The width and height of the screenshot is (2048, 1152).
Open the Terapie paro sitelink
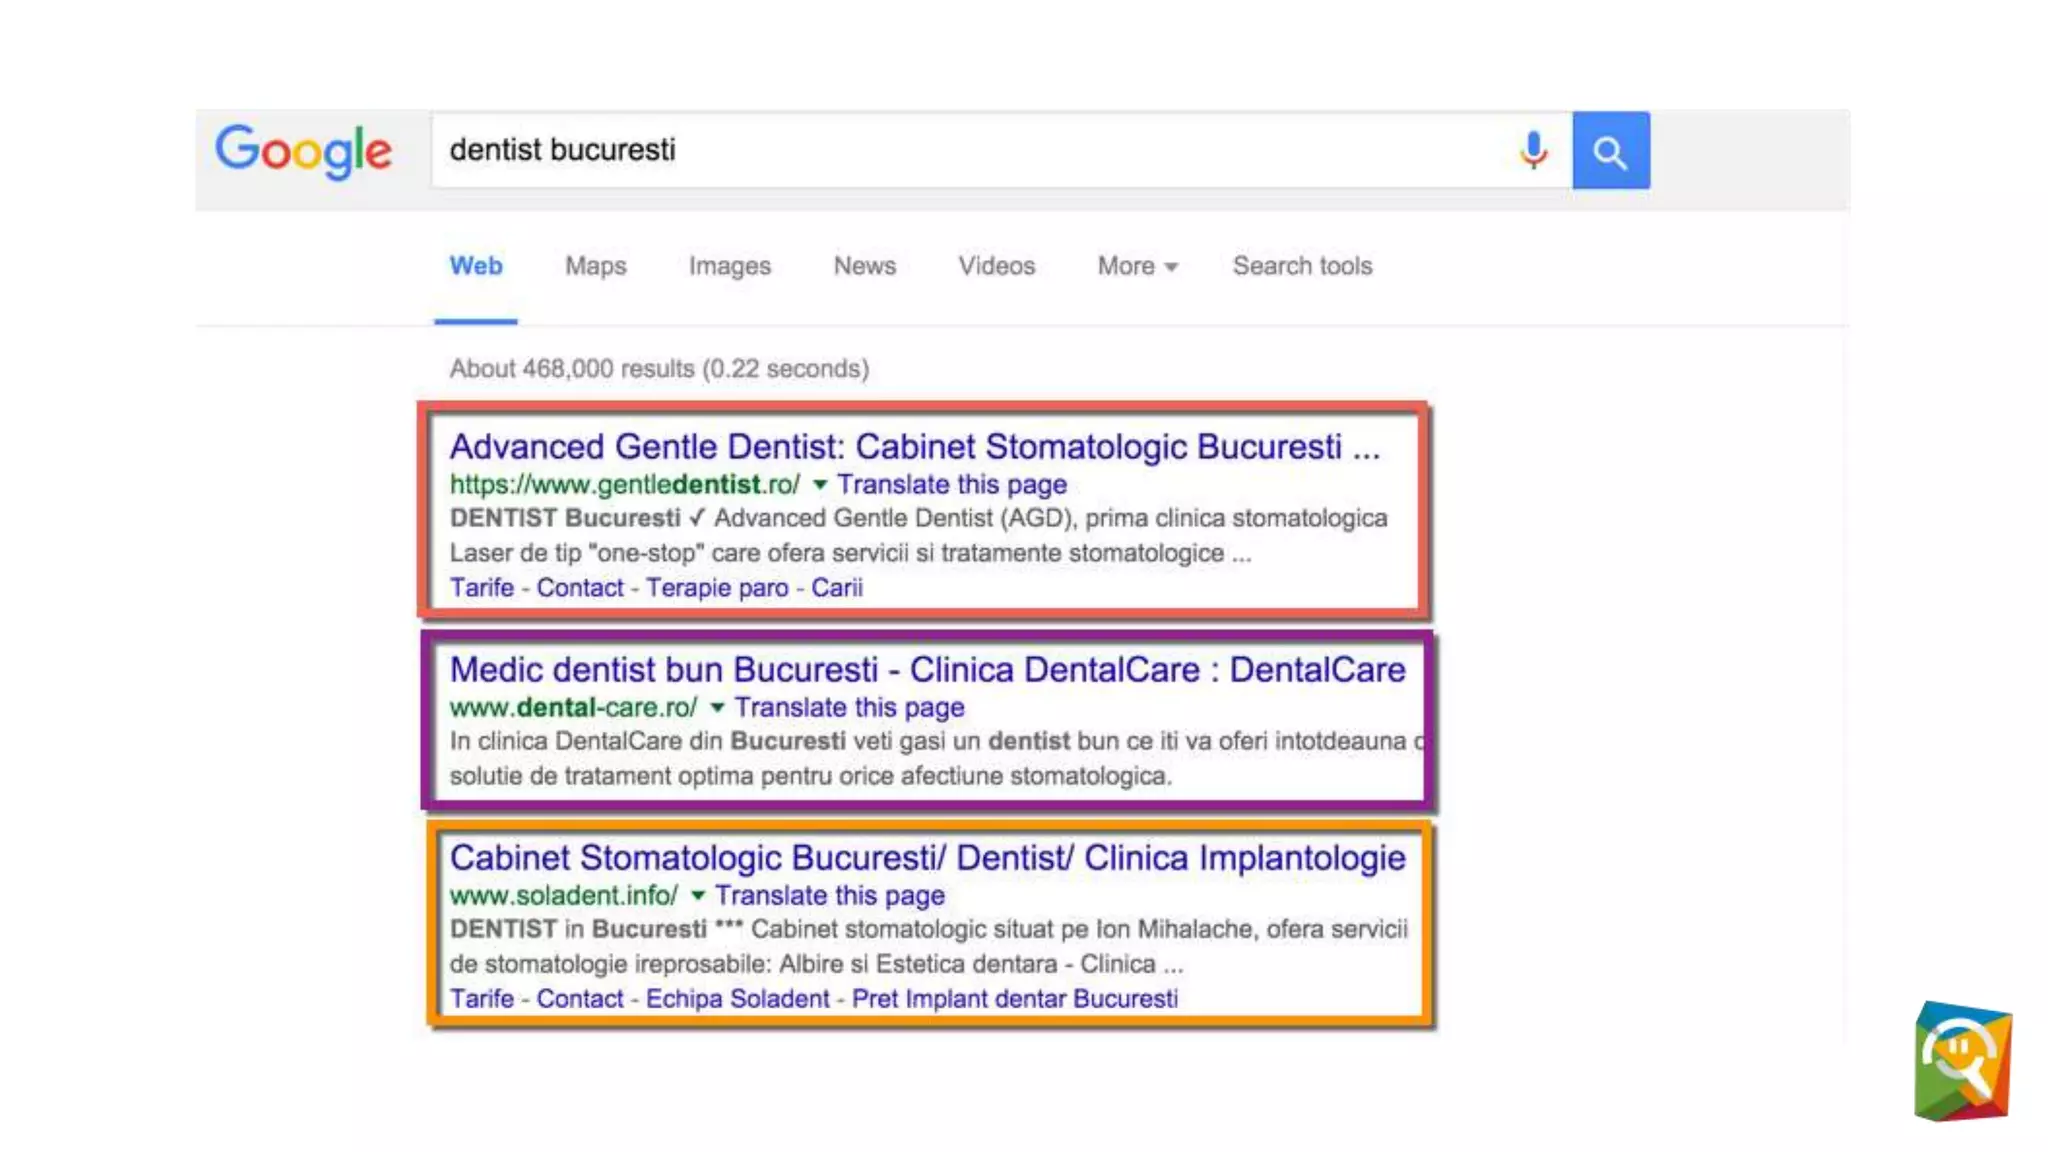point(716,588)
